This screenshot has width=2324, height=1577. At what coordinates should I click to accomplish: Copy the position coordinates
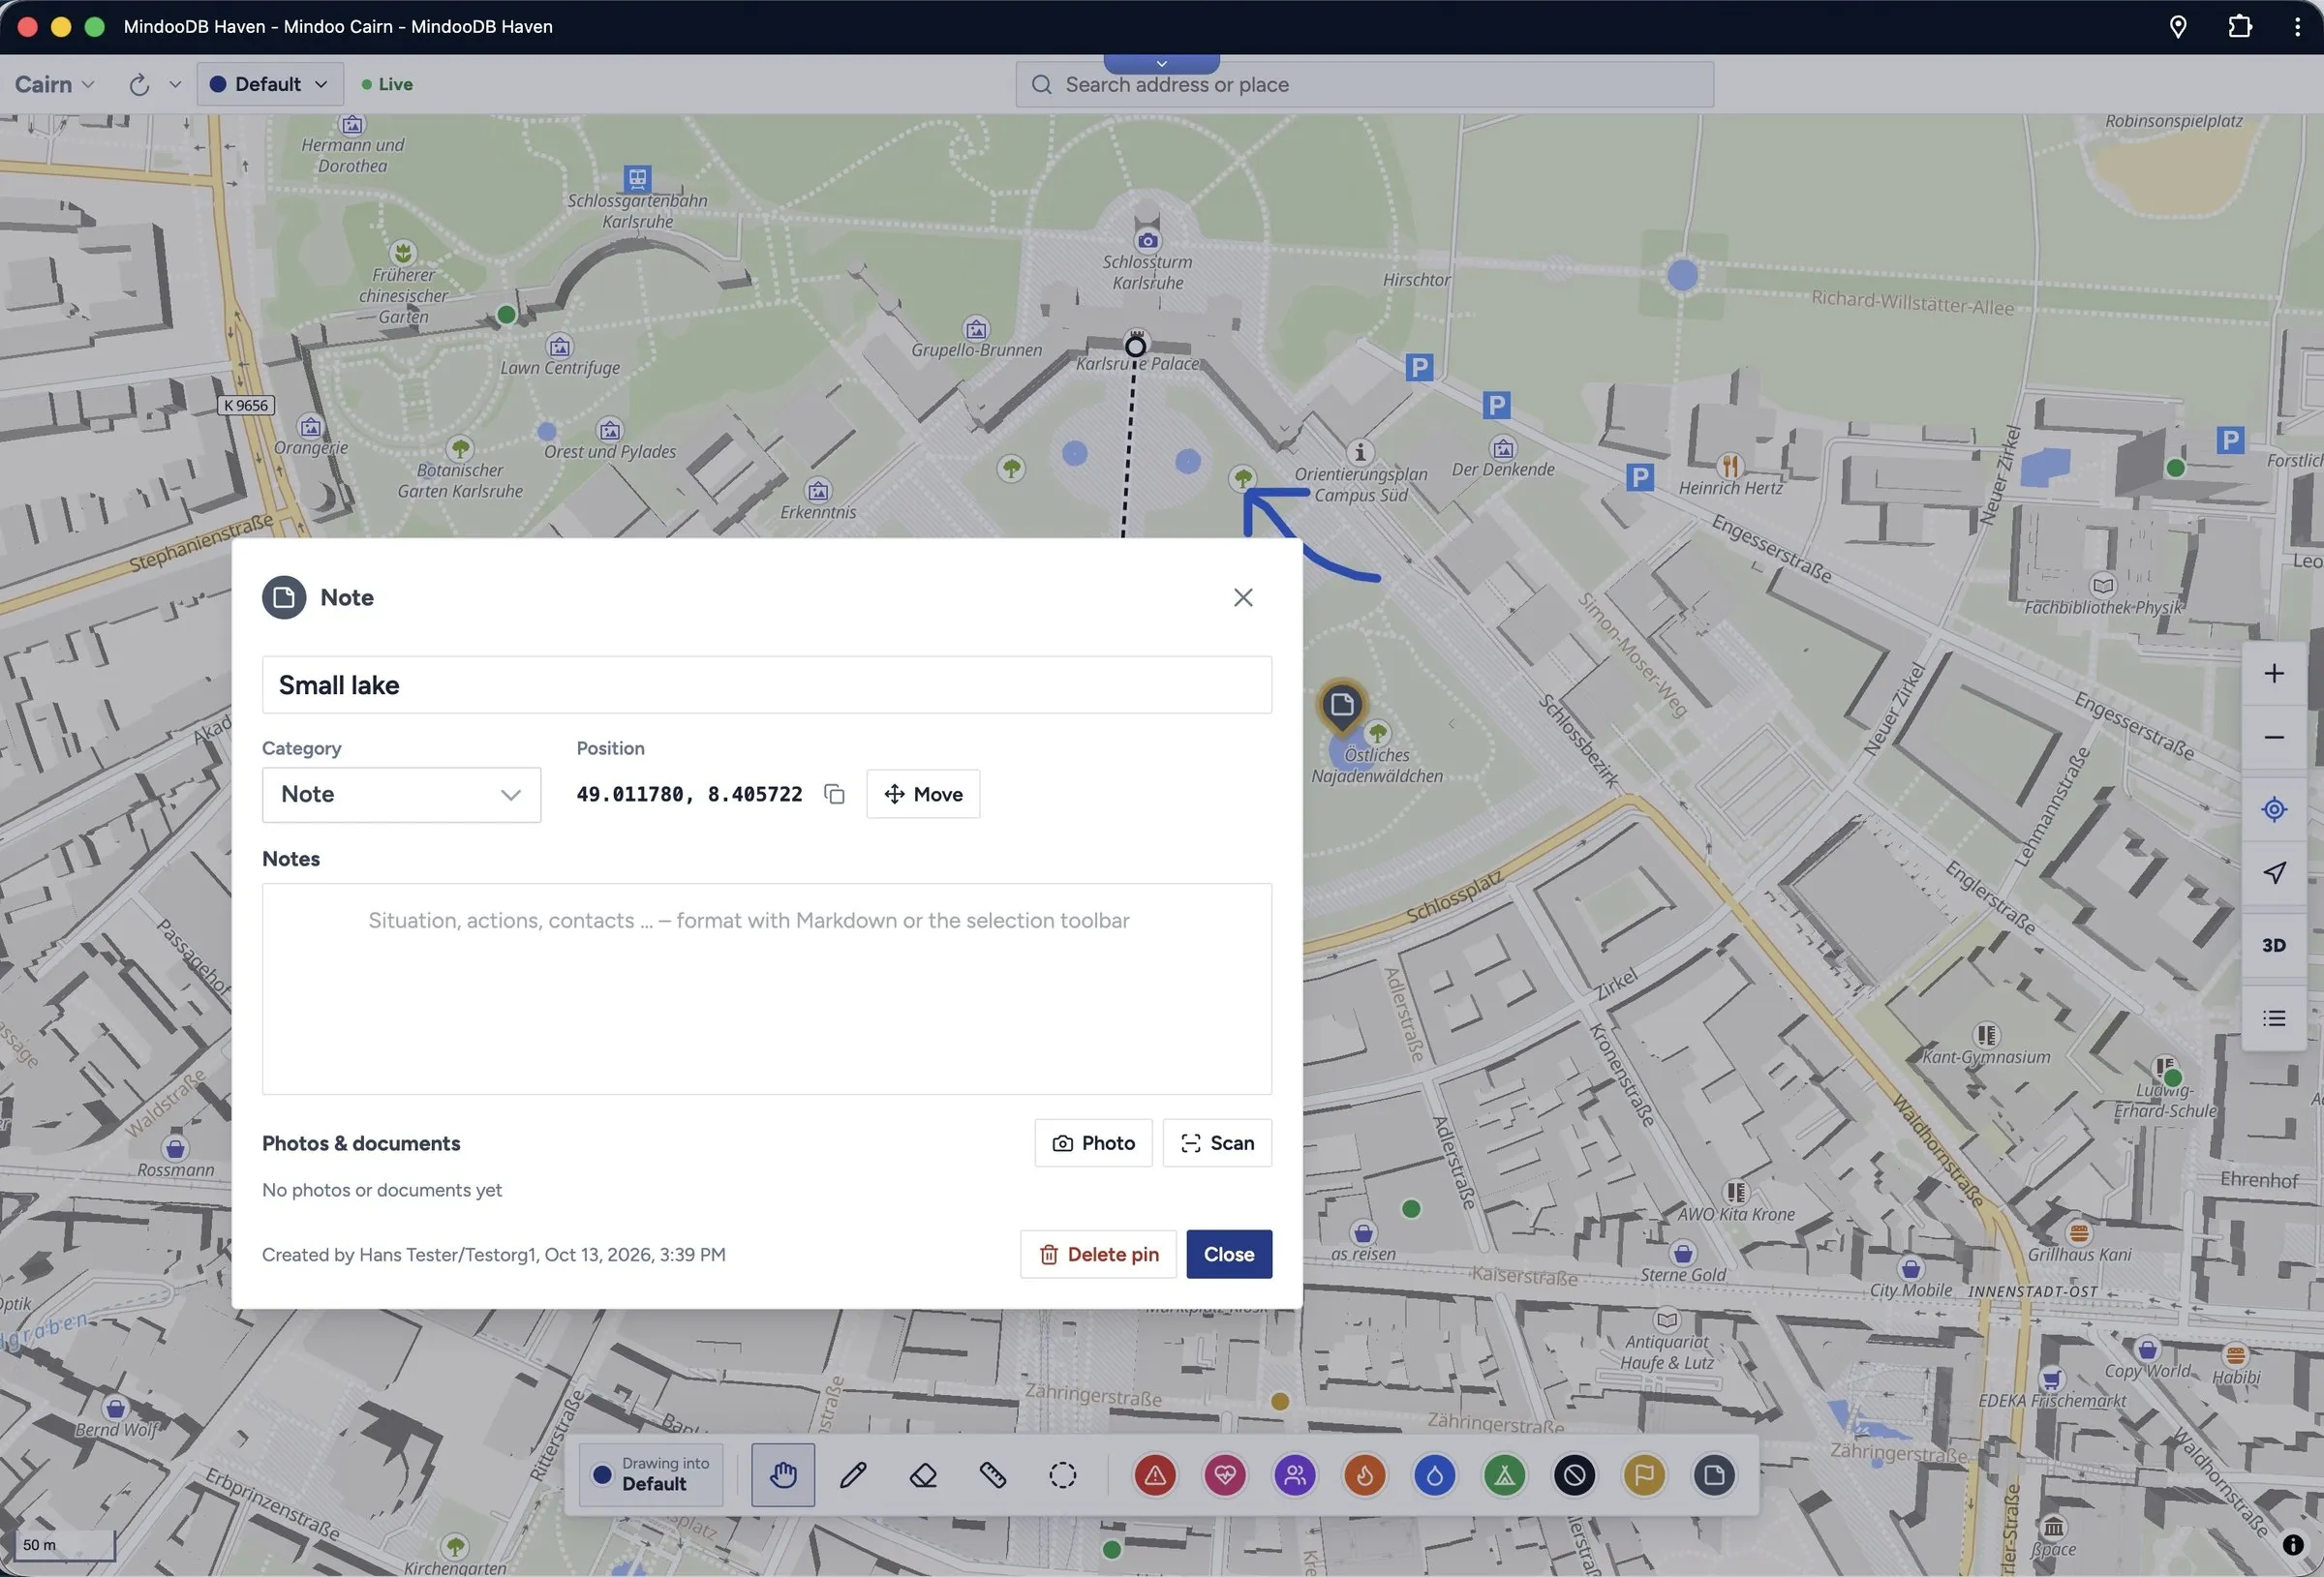pos(834,794)
